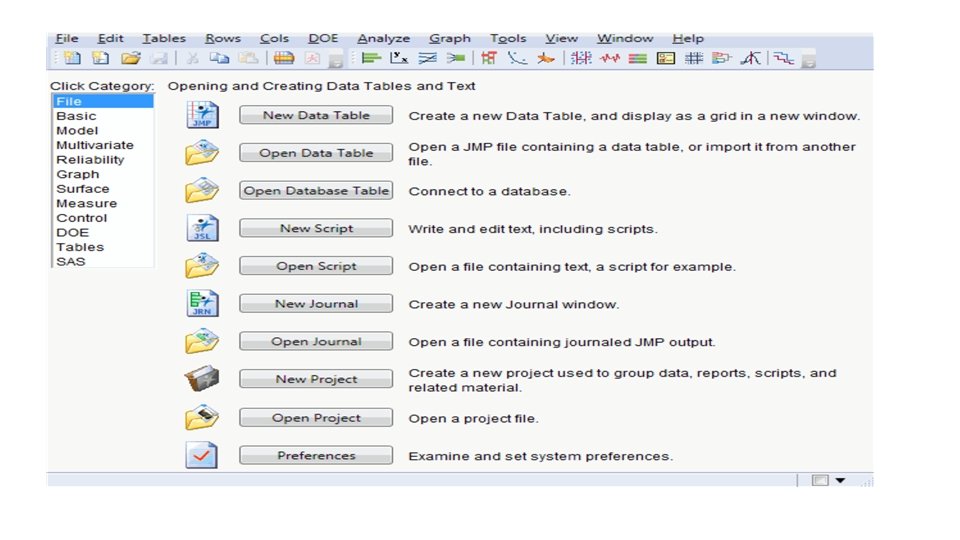Click the New Script button
The image size is (960, 540).
(x=316, y=228)
